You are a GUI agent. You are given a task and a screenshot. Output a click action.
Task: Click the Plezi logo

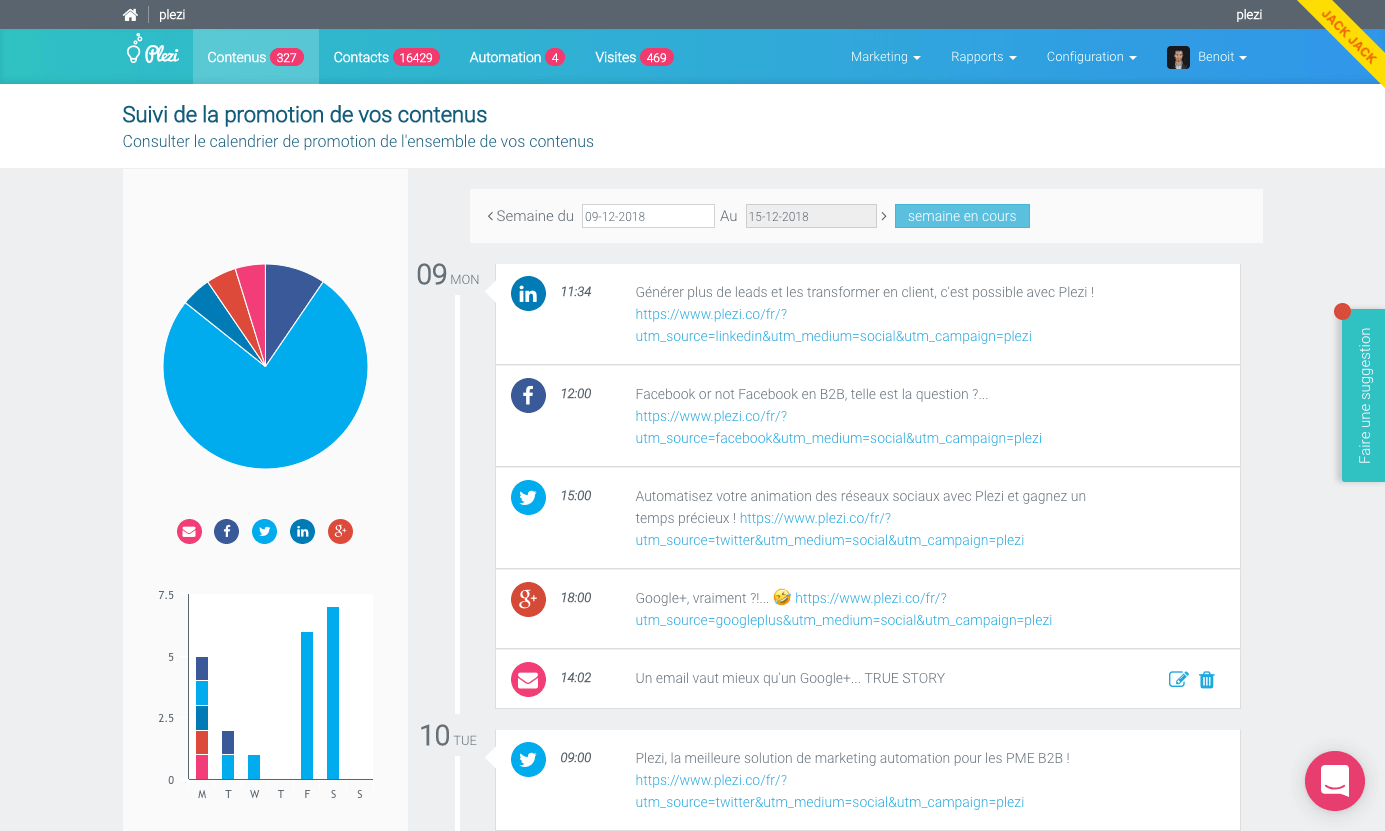153,53
